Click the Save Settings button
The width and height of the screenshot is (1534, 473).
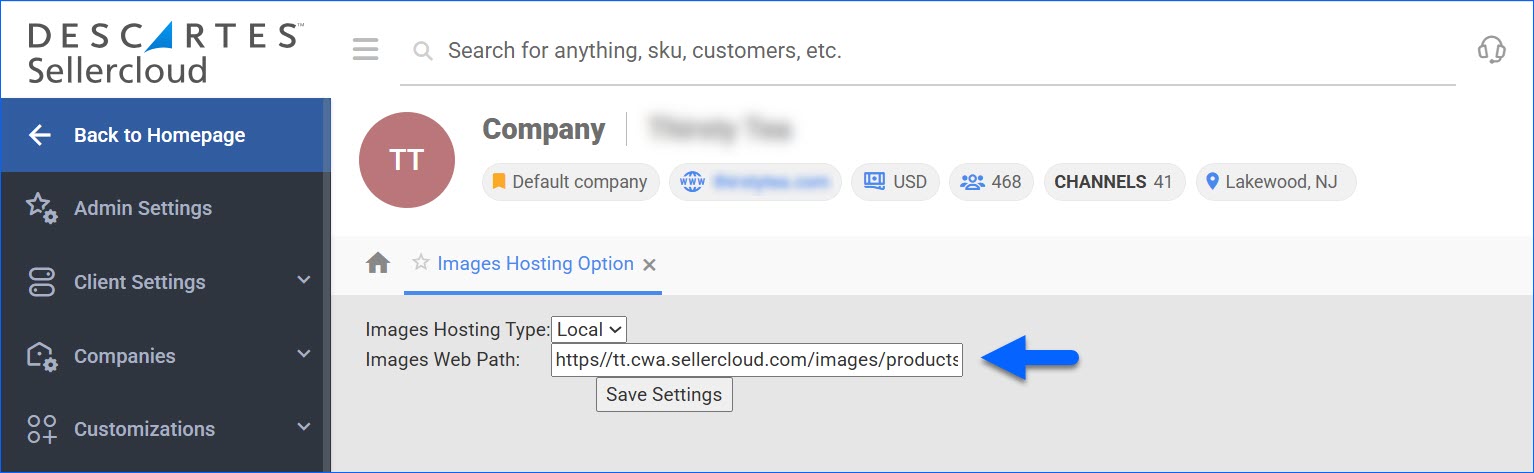[x=664, y=394]
